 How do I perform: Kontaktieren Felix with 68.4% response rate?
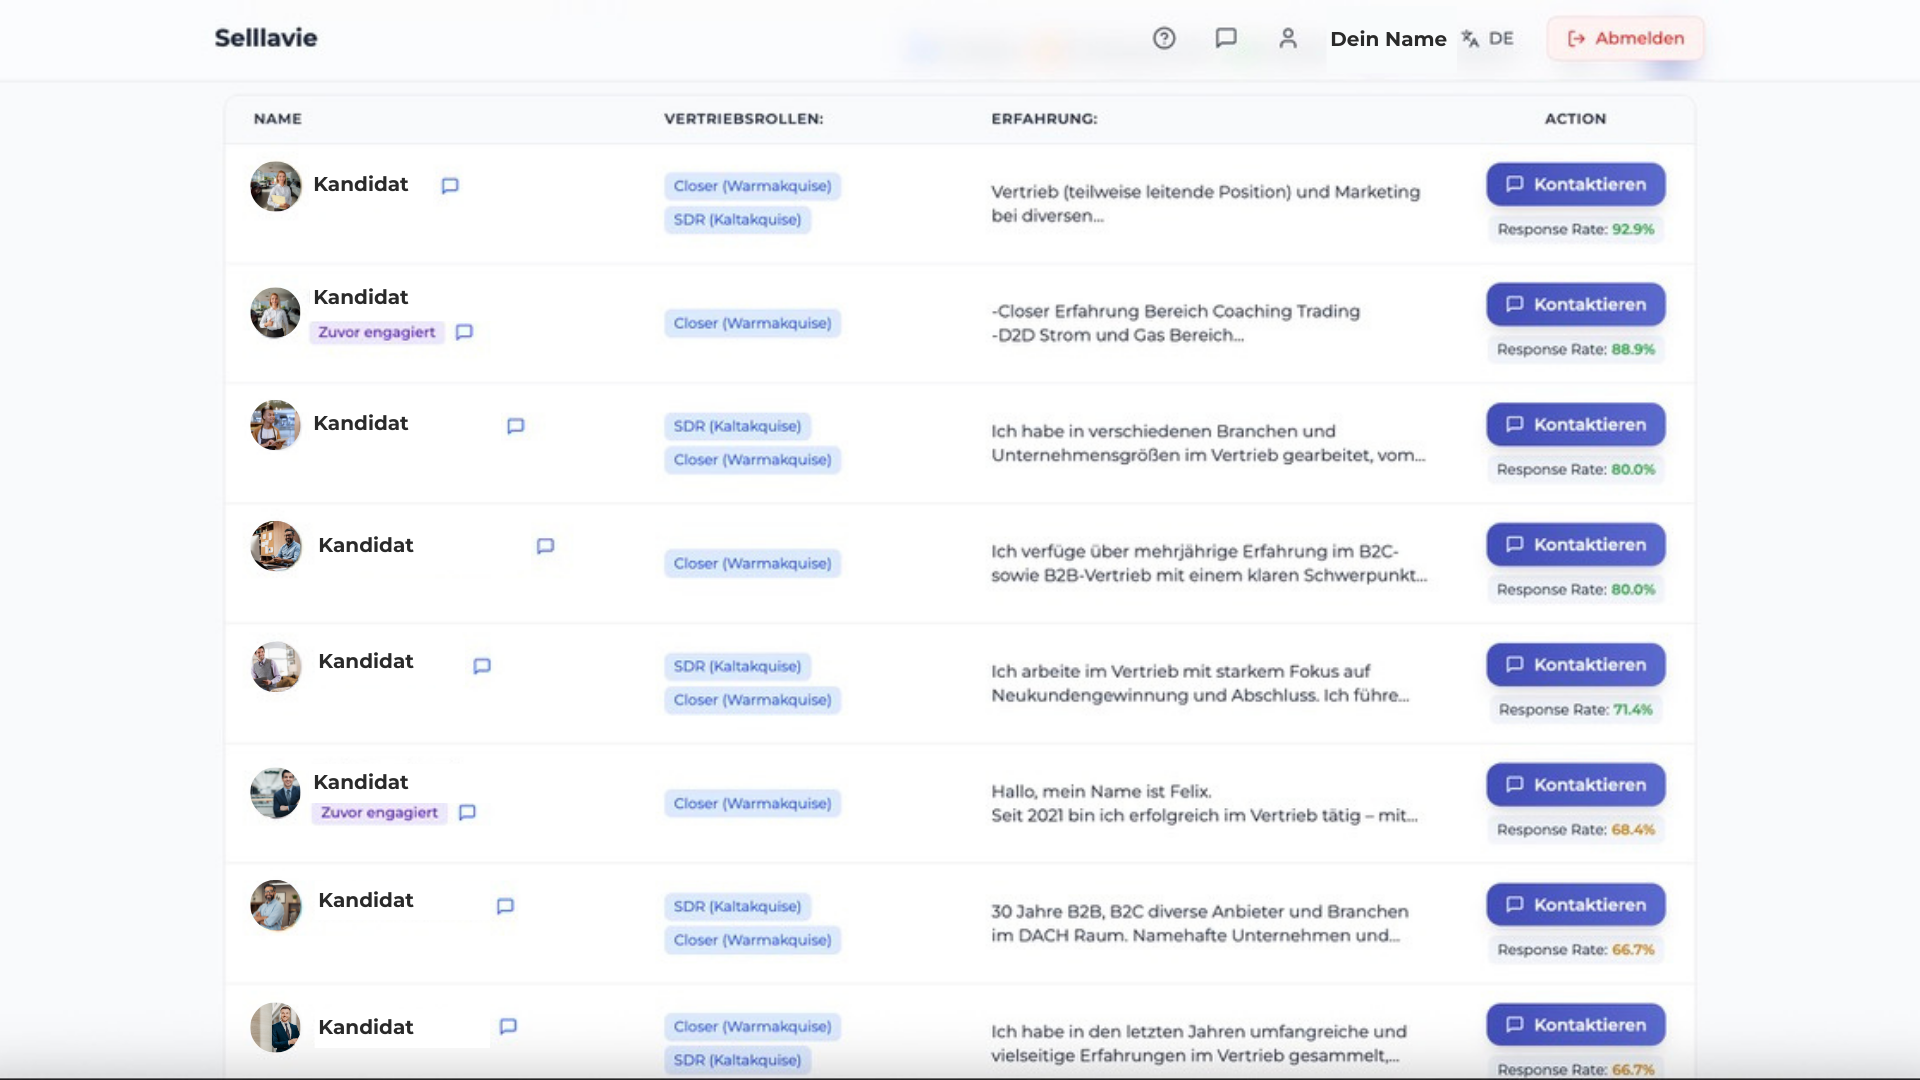coord(1576,784)
